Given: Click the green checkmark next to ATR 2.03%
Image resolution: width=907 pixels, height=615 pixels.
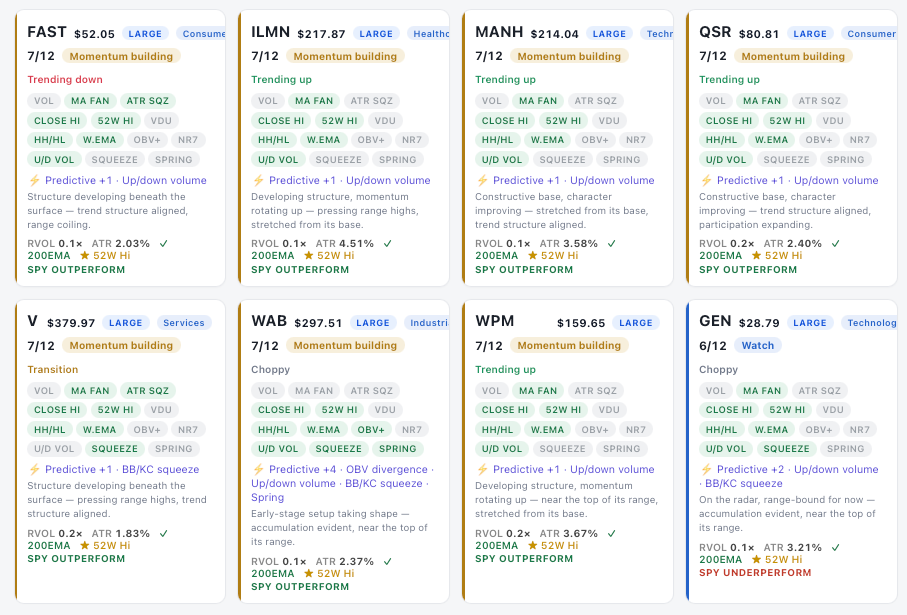Looking at the screenshot, I should tap(164, 244).
